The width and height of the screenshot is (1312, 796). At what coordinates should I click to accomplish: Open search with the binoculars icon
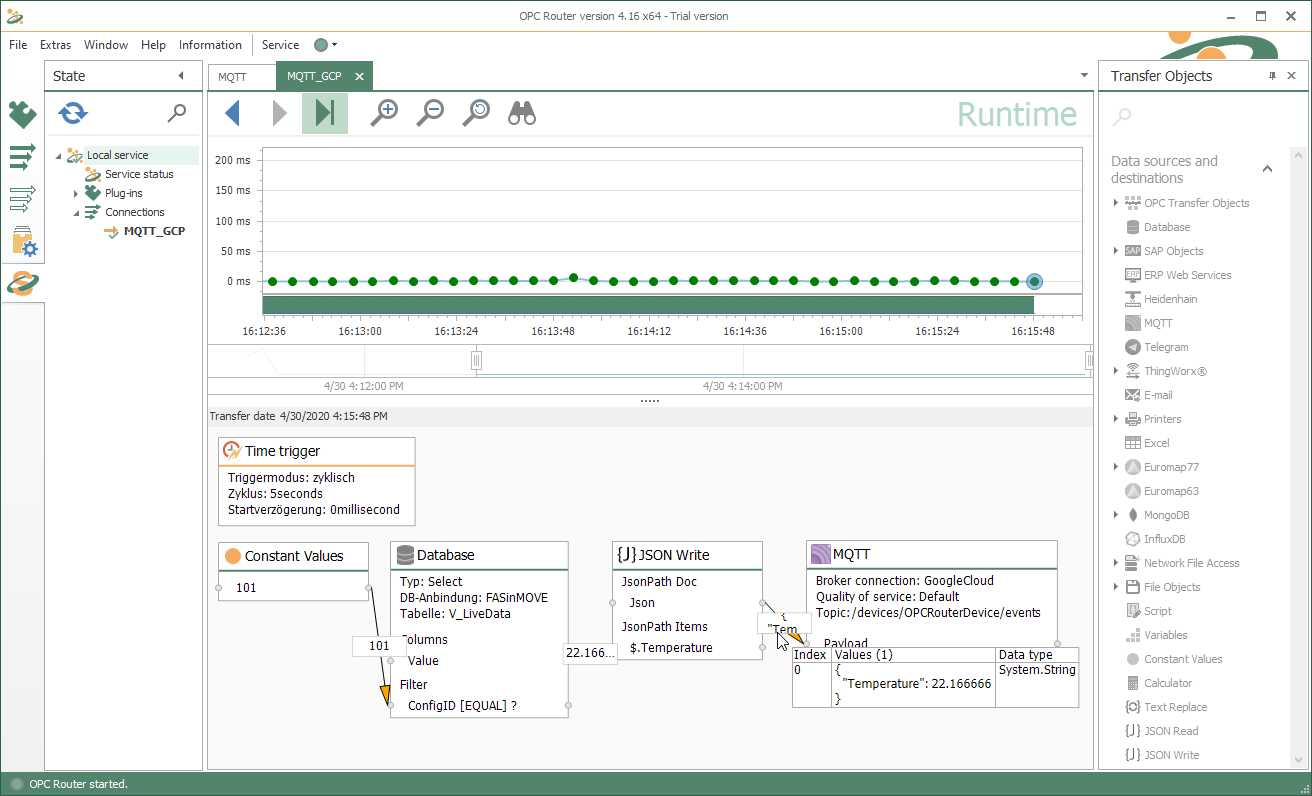tap(522, 113)
